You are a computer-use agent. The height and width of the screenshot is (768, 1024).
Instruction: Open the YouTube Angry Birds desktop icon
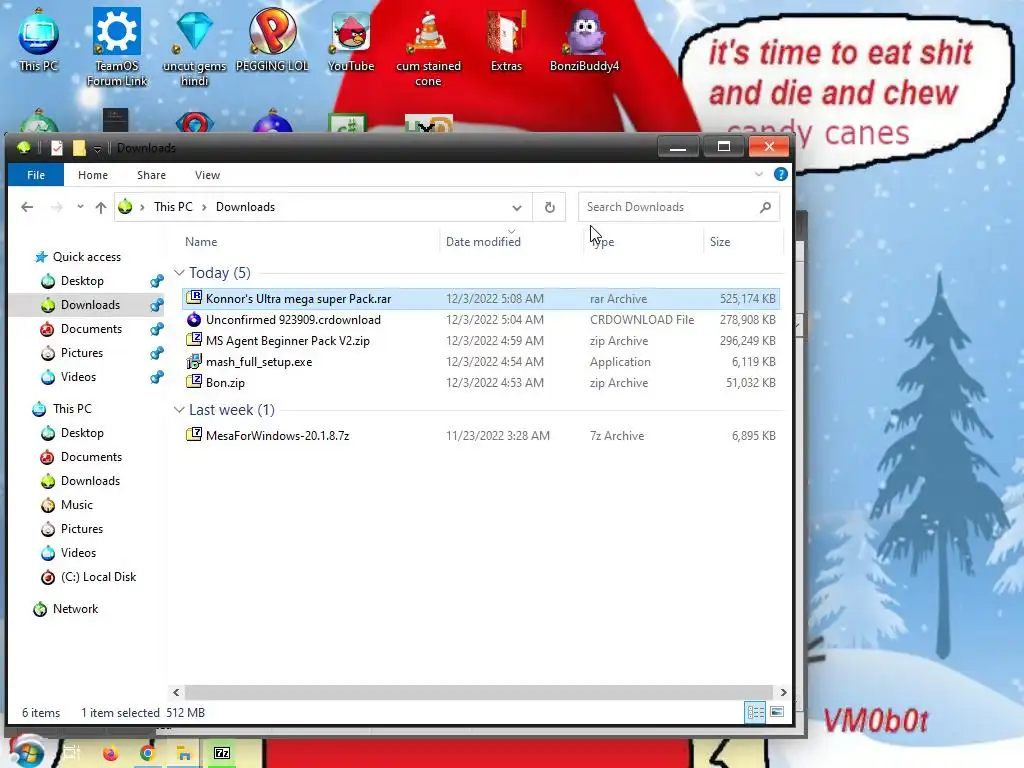351,40
